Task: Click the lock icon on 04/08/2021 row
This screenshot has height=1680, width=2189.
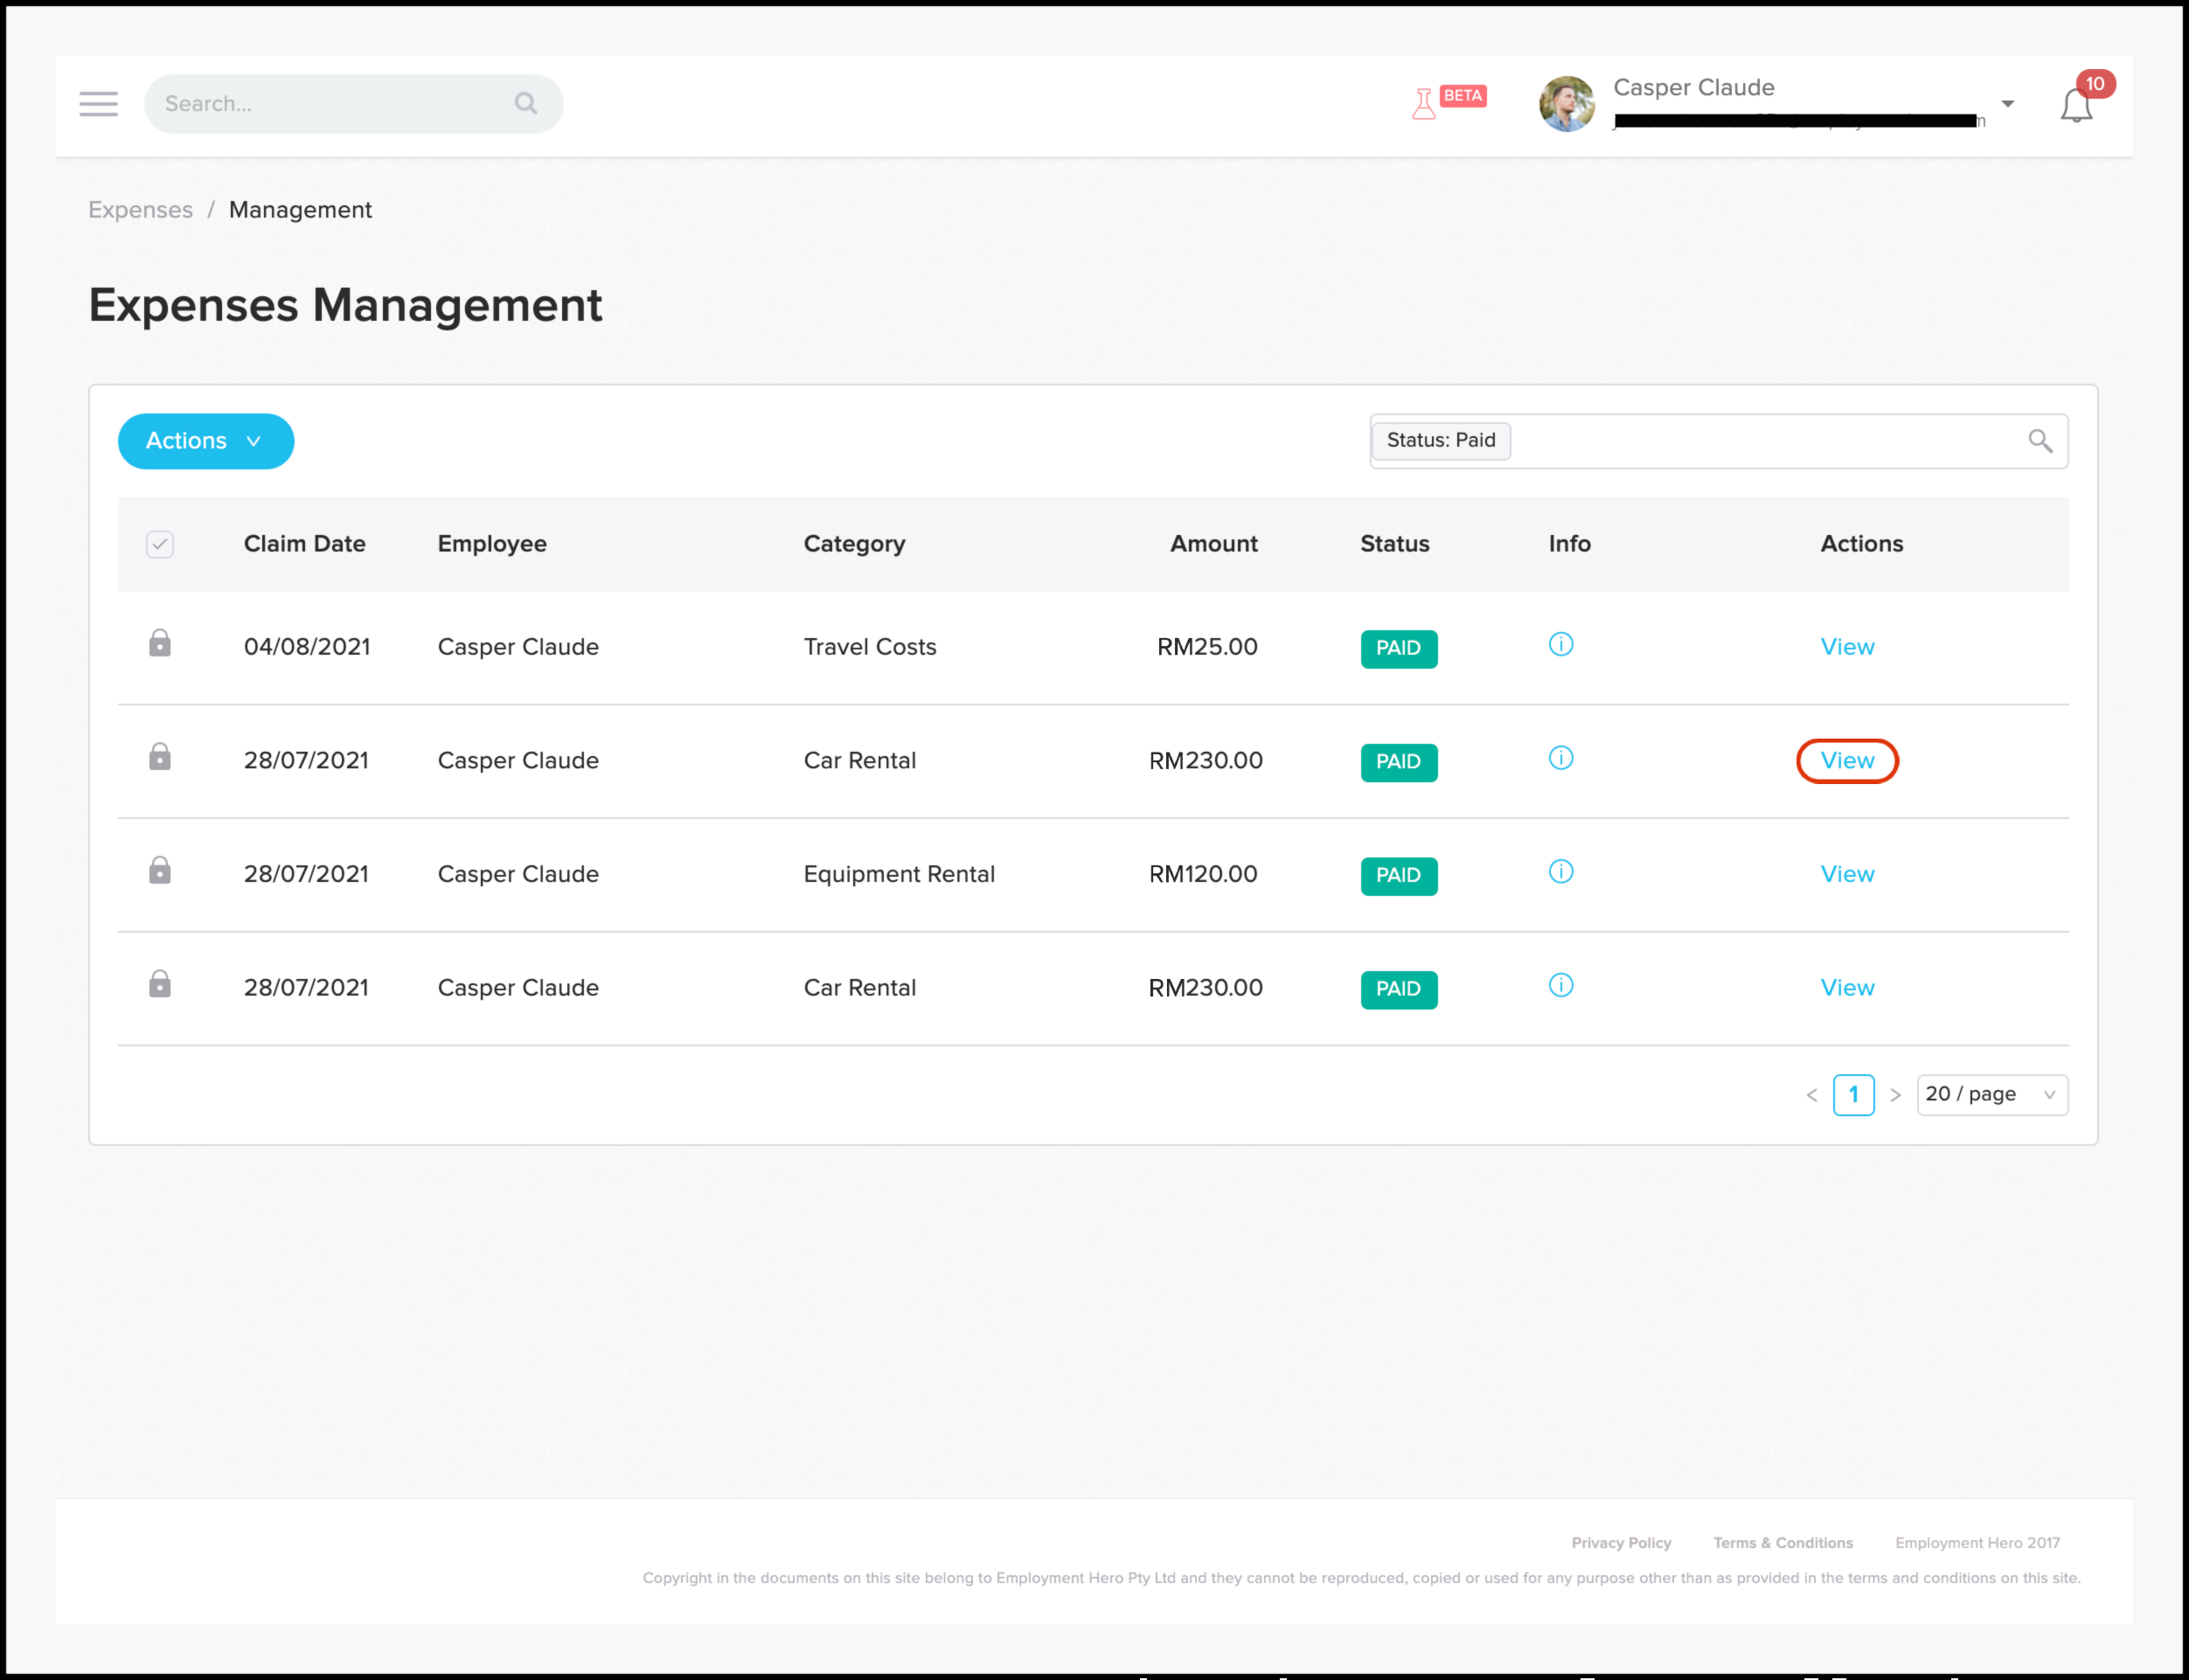Action: (x=160, y=644)
